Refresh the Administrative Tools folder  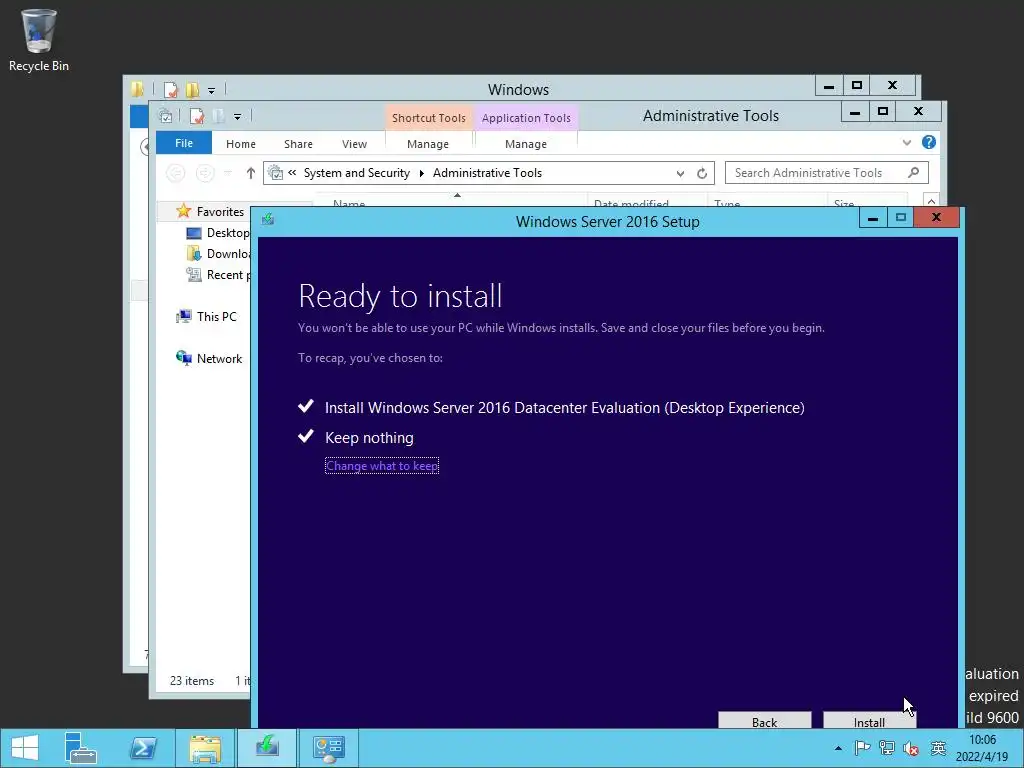point(702,173)
